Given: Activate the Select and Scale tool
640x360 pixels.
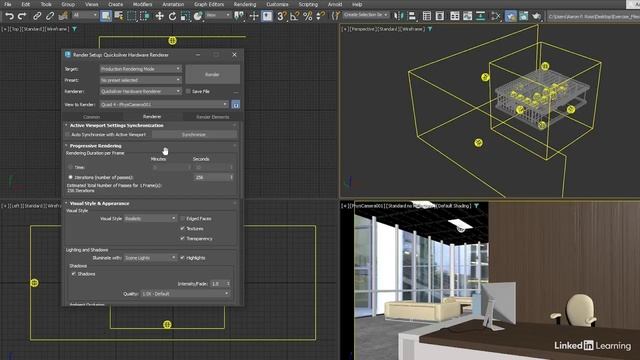Looking at the screenshot, I should [185, 16].
